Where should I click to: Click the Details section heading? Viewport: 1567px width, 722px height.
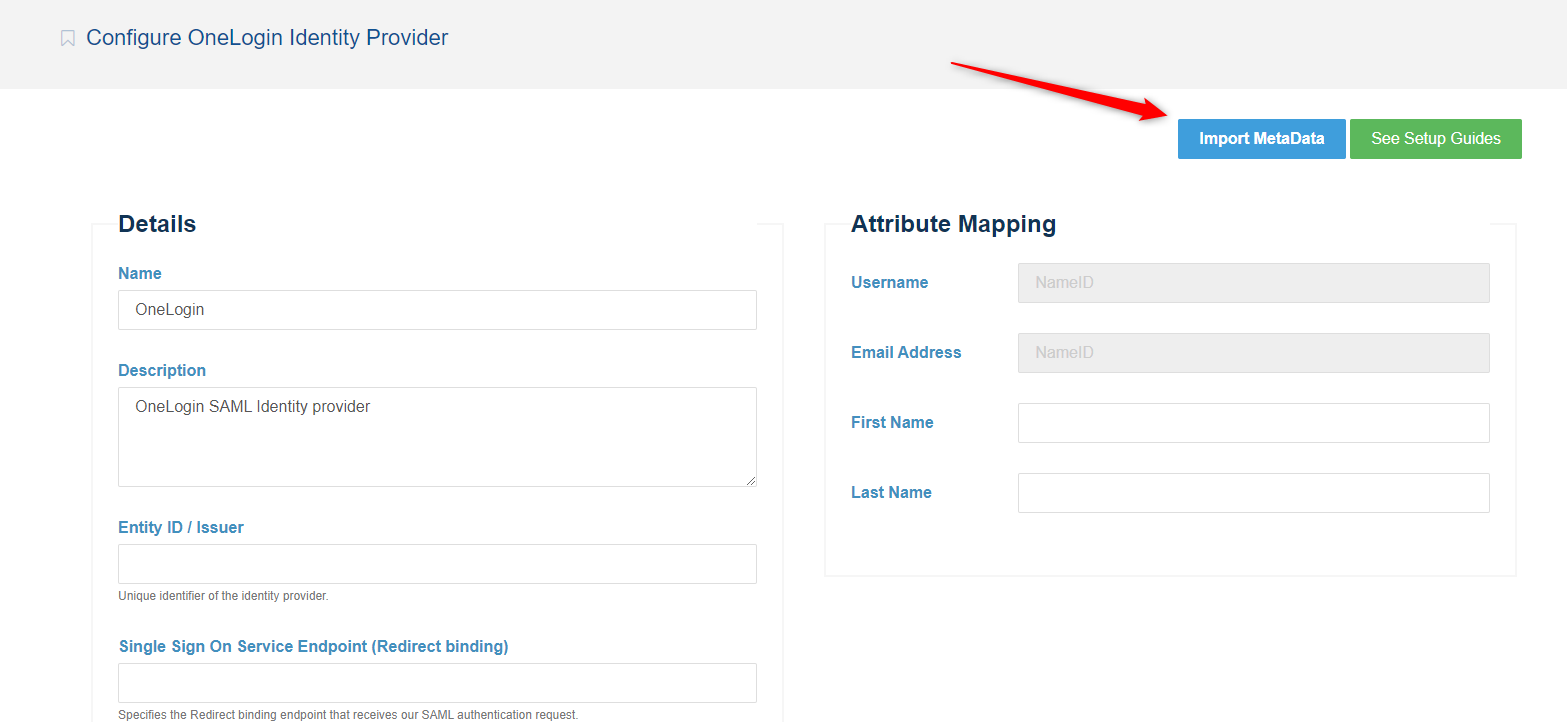[157, 224]
